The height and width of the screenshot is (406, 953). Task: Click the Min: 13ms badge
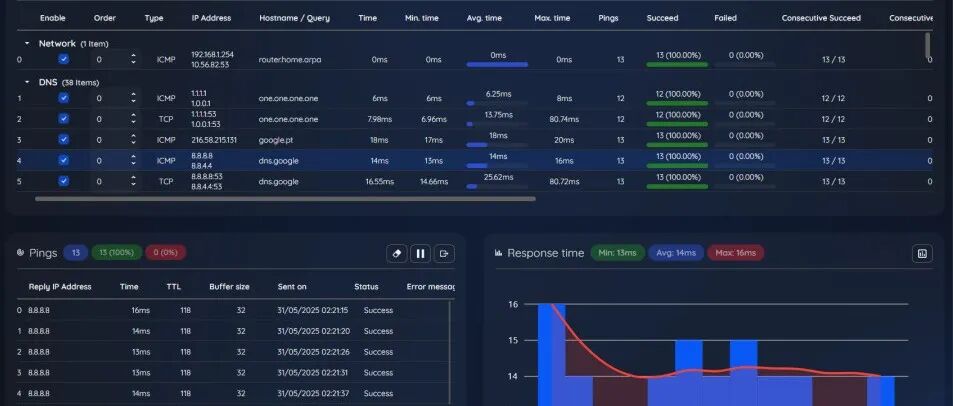[x=617, y=252]
